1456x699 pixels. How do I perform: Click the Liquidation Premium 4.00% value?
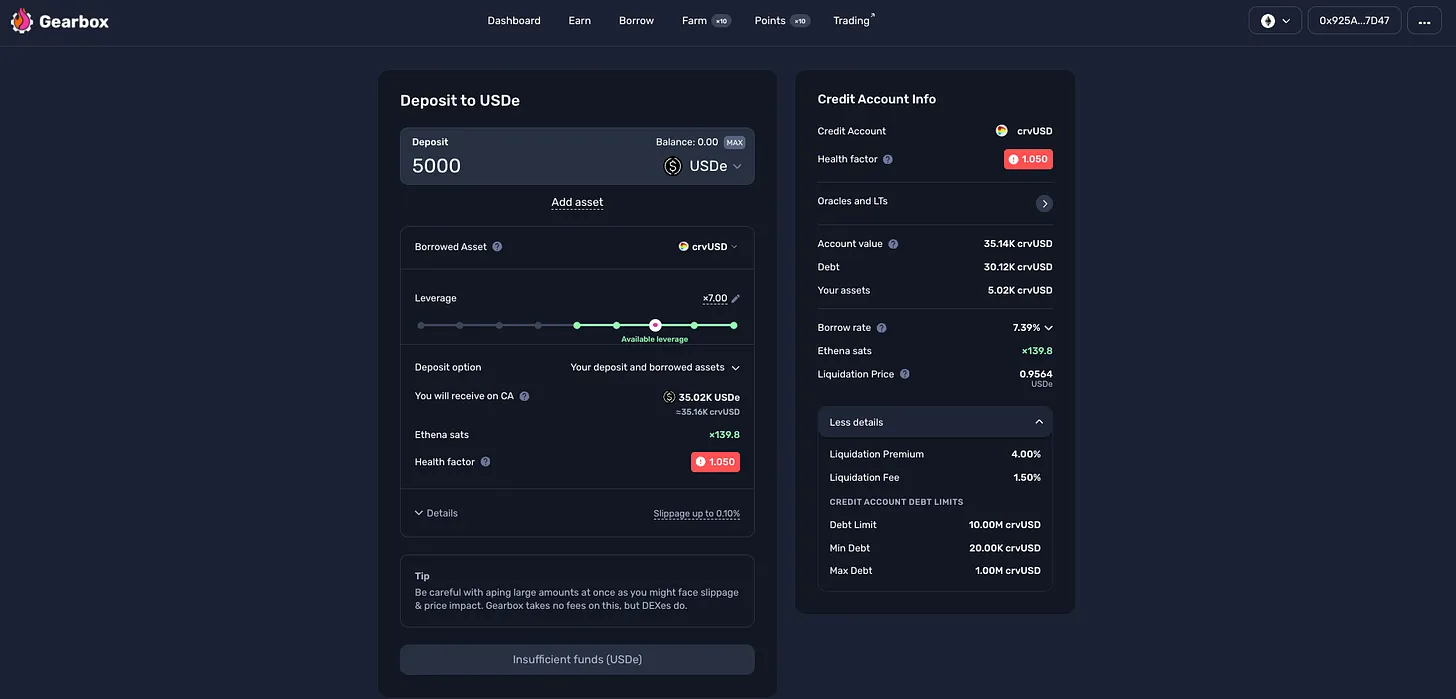1026,454
